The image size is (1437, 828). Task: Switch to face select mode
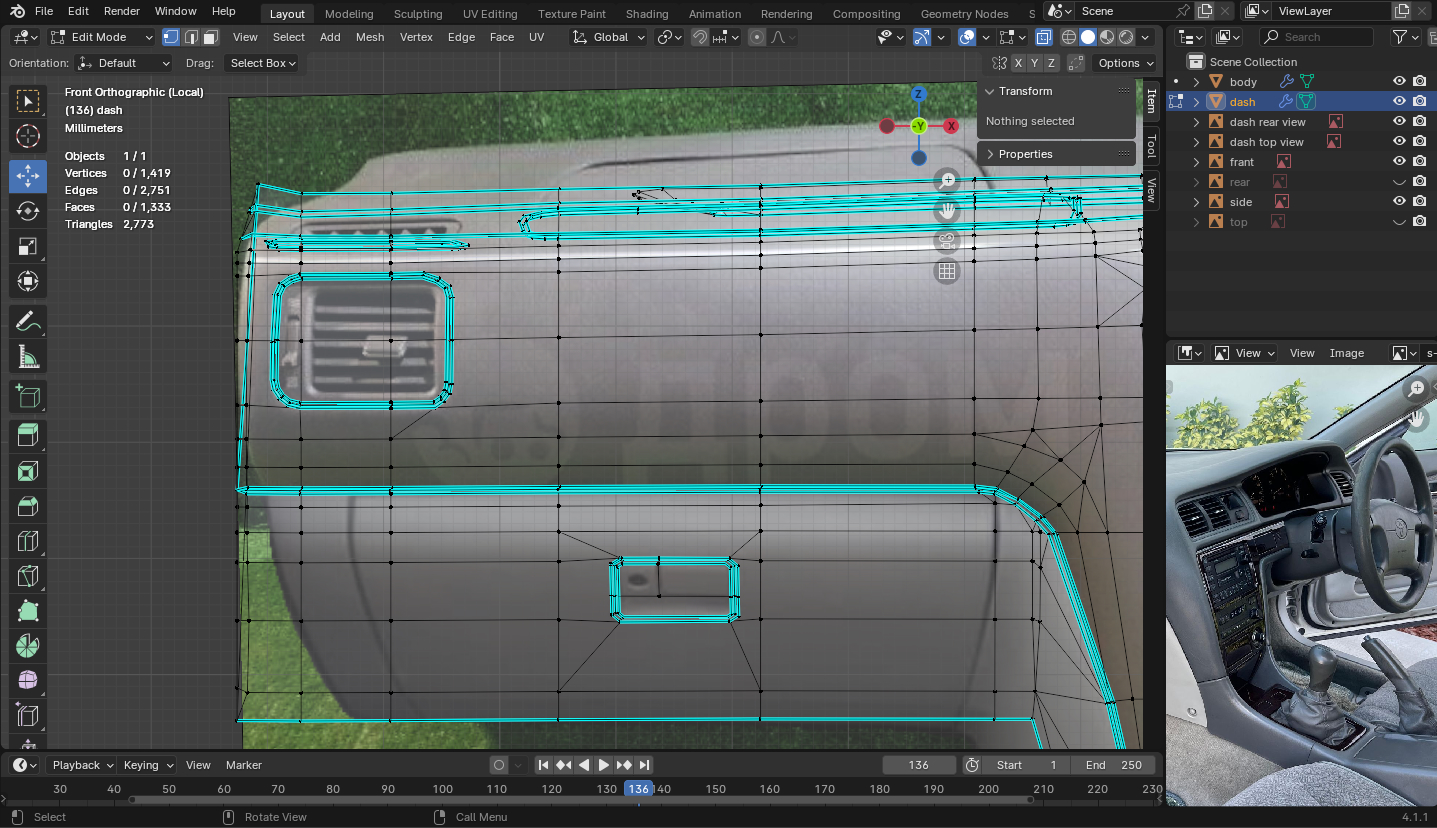pyautogui.click(x=210, y=37)
